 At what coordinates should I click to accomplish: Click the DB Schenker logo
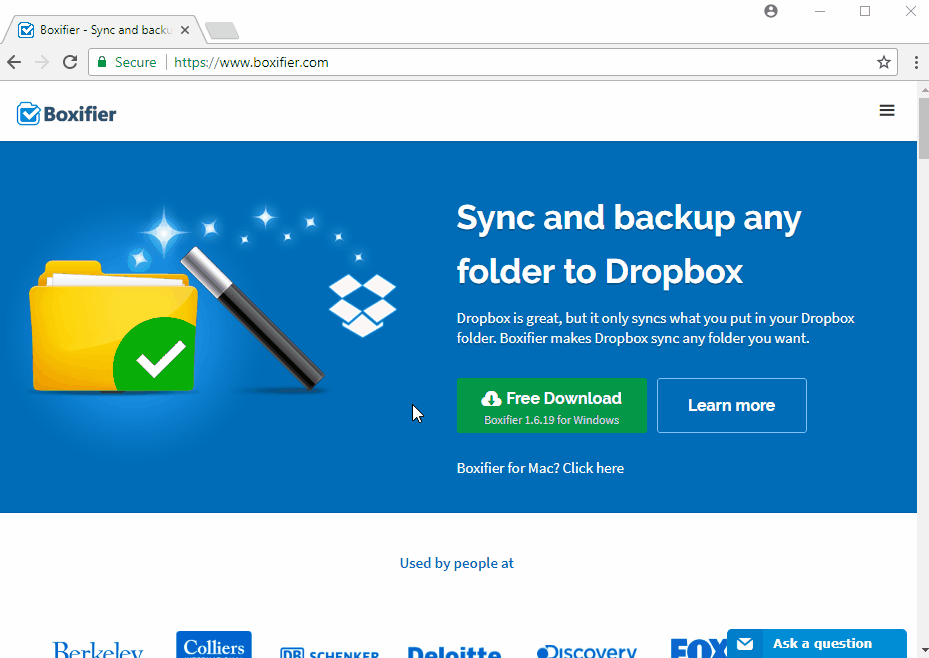[x=330, y=653]
